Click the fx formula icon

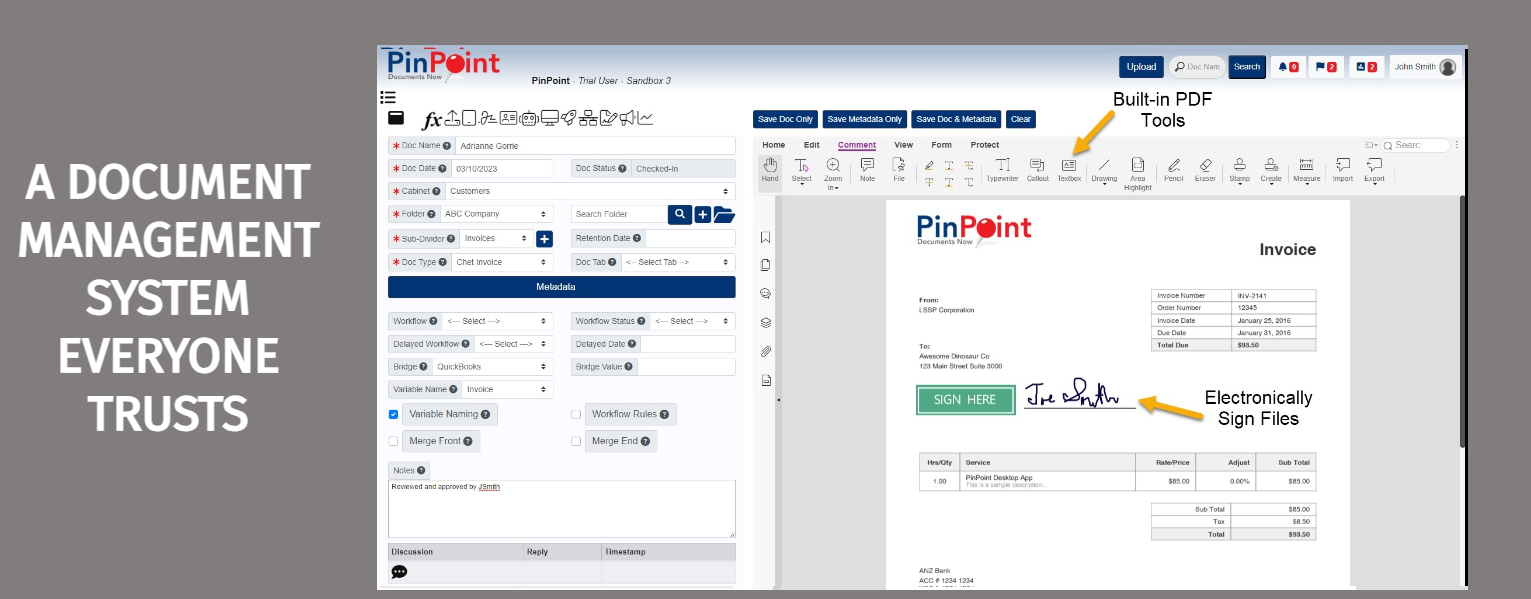coord(432,120)
